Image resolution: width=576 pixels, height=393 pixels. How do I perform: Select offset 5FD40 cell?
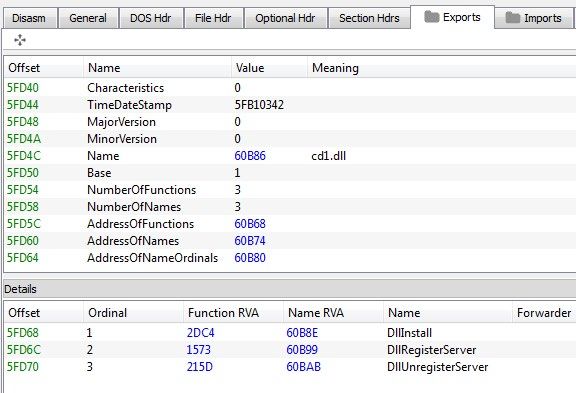23,88
